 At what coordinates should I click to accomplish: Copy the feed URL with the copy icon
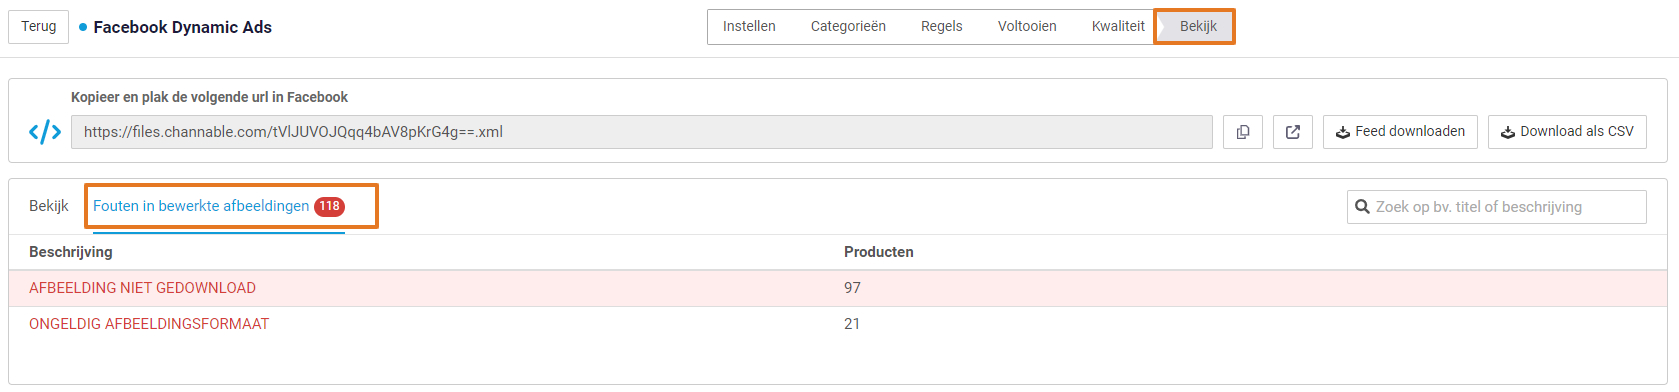(1243, 132)
